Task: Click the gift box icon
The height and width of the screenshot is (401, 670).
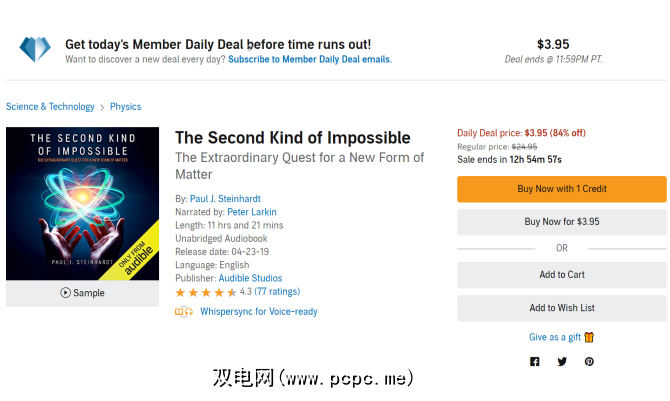Action: 589,337
